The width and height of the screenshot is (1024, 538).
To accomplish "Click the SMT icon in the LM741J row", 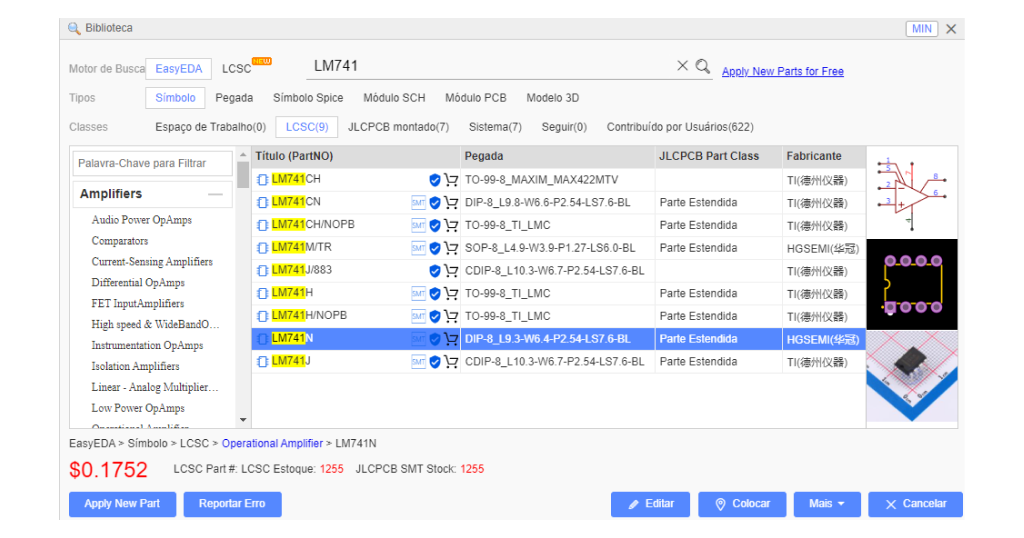I will click(419, 362).
